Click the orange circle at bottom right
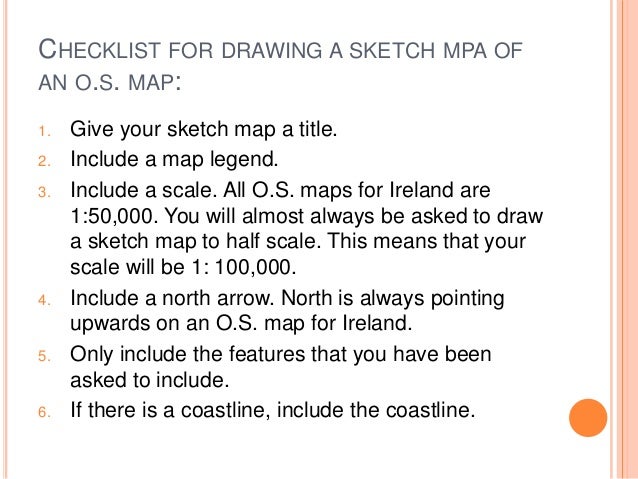 coord(588,418)
